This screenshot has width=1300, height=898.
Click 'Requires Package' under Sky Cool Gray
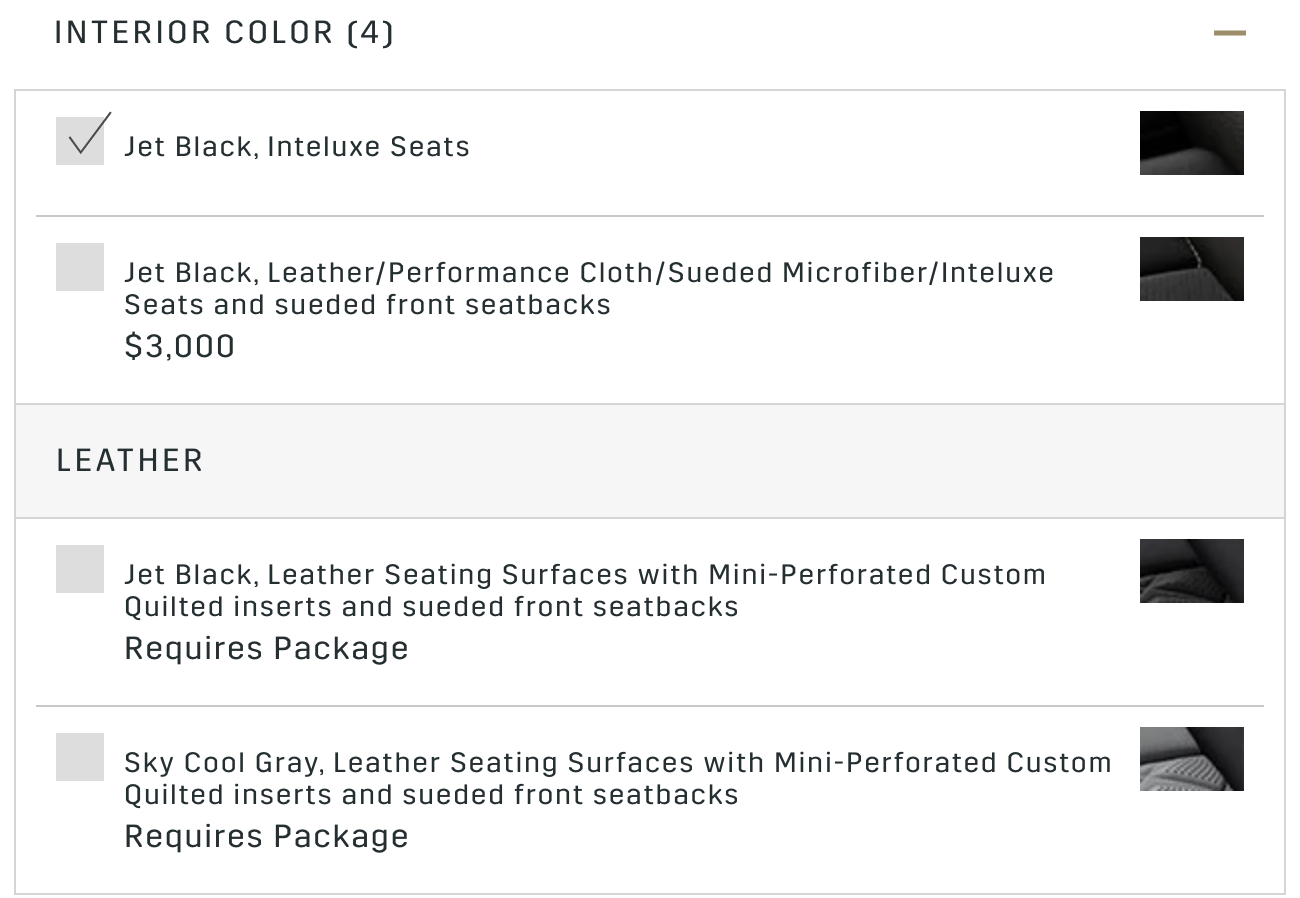(266, 836)
